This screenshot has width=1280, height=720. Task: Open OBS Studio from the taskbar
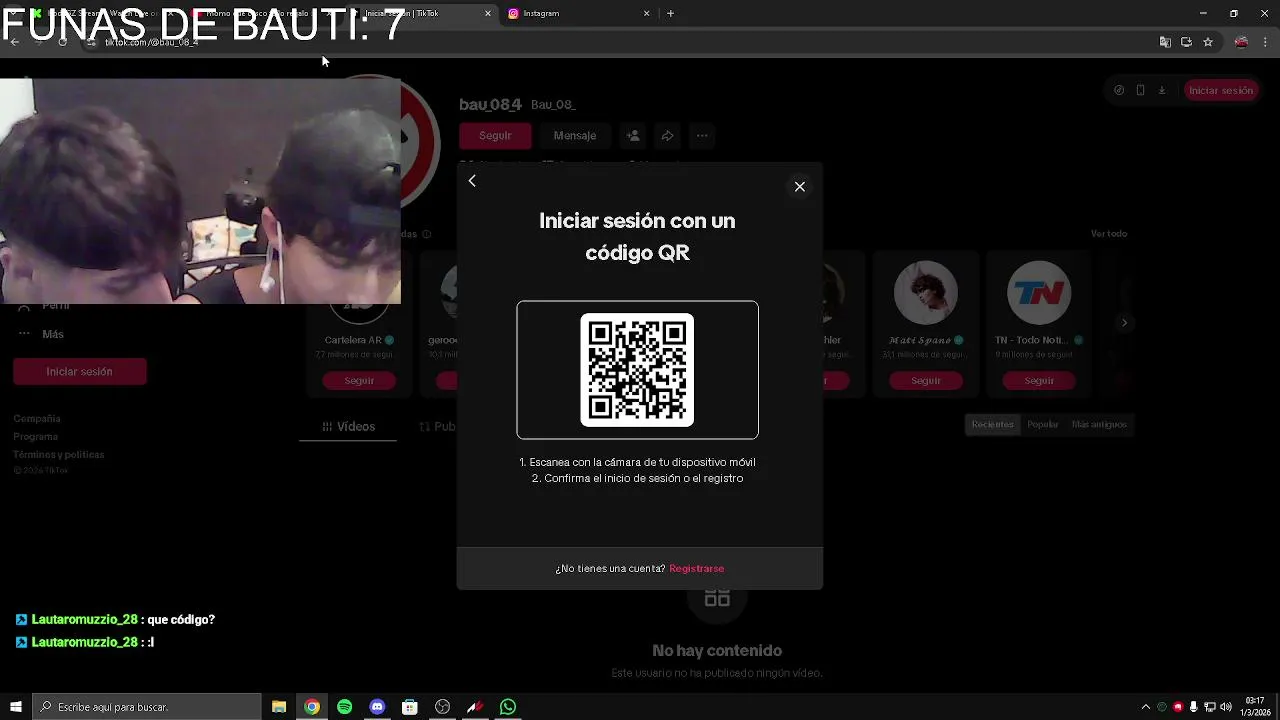coord(442,707)
